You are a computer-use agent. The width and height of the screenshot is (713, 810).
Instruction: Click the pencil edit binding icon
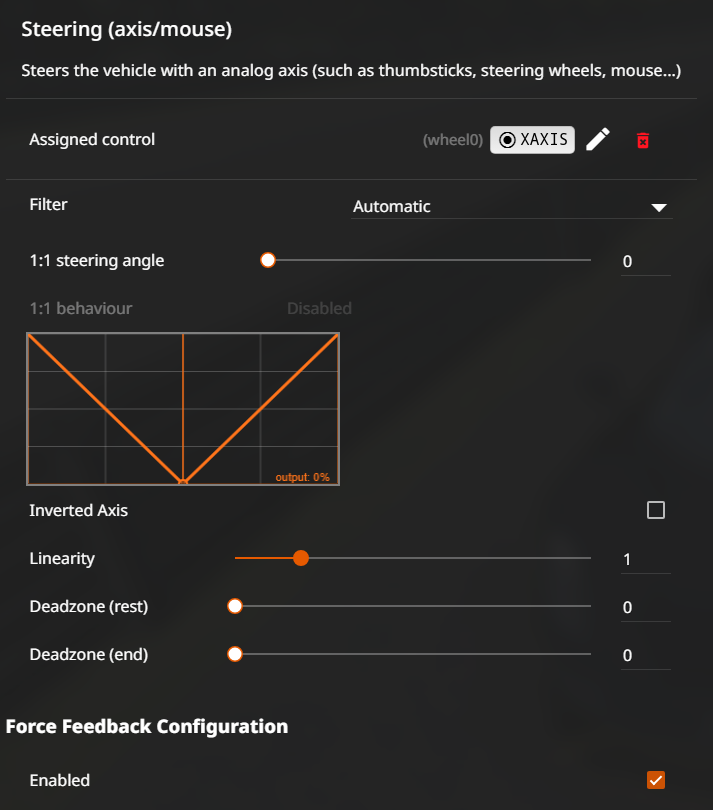(598, 139)
